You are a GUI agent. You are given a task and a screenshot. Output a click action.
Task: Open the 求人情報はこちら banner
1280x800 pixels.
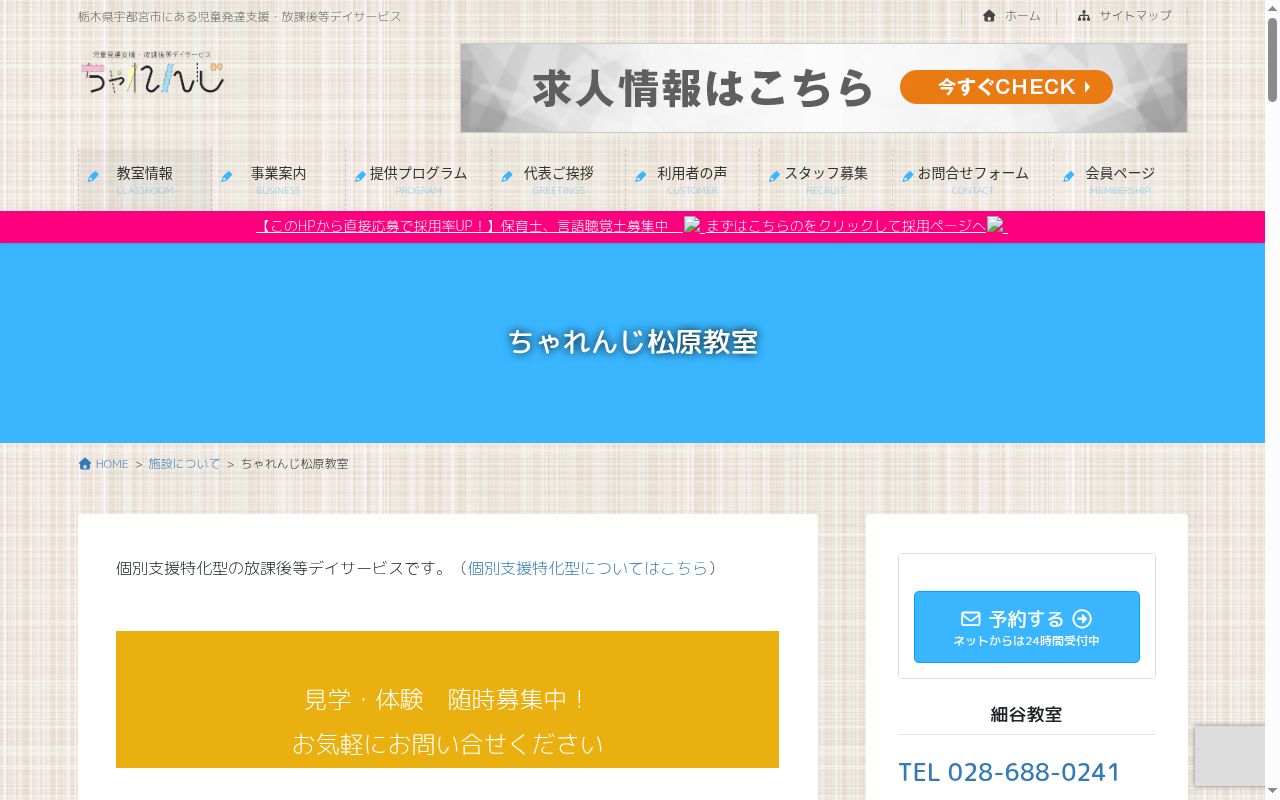[824, 88]
